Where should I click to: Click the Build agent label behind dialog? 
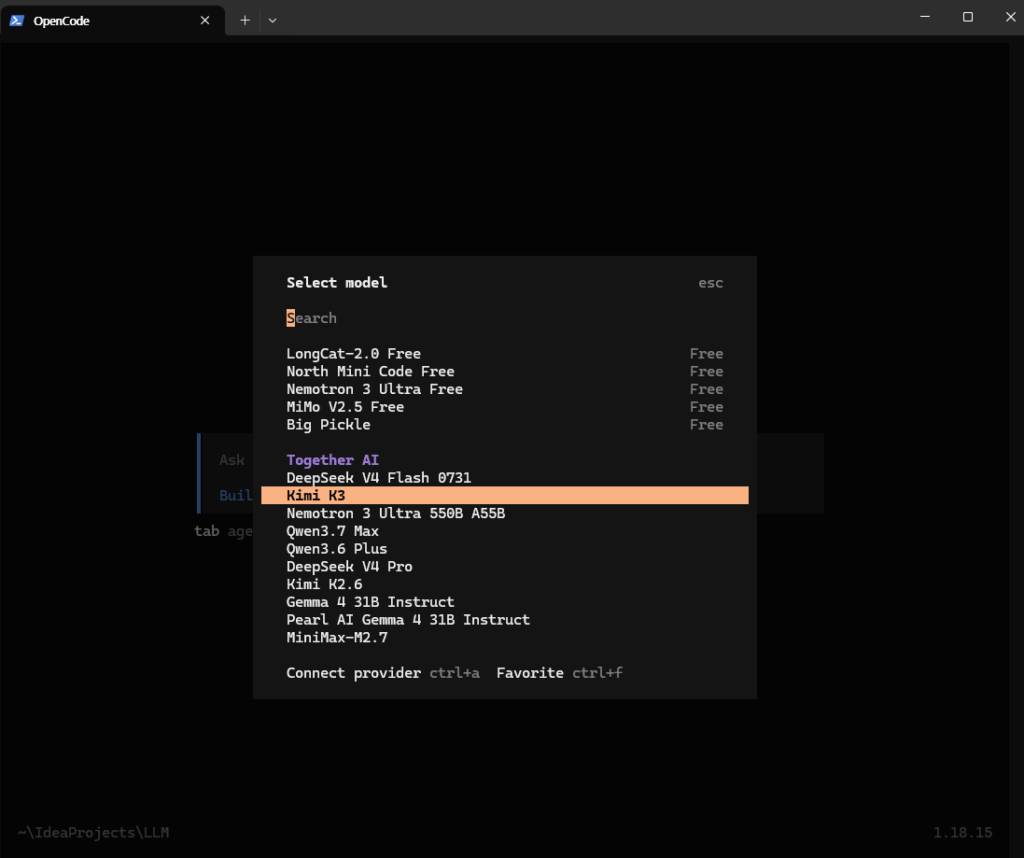236,495
